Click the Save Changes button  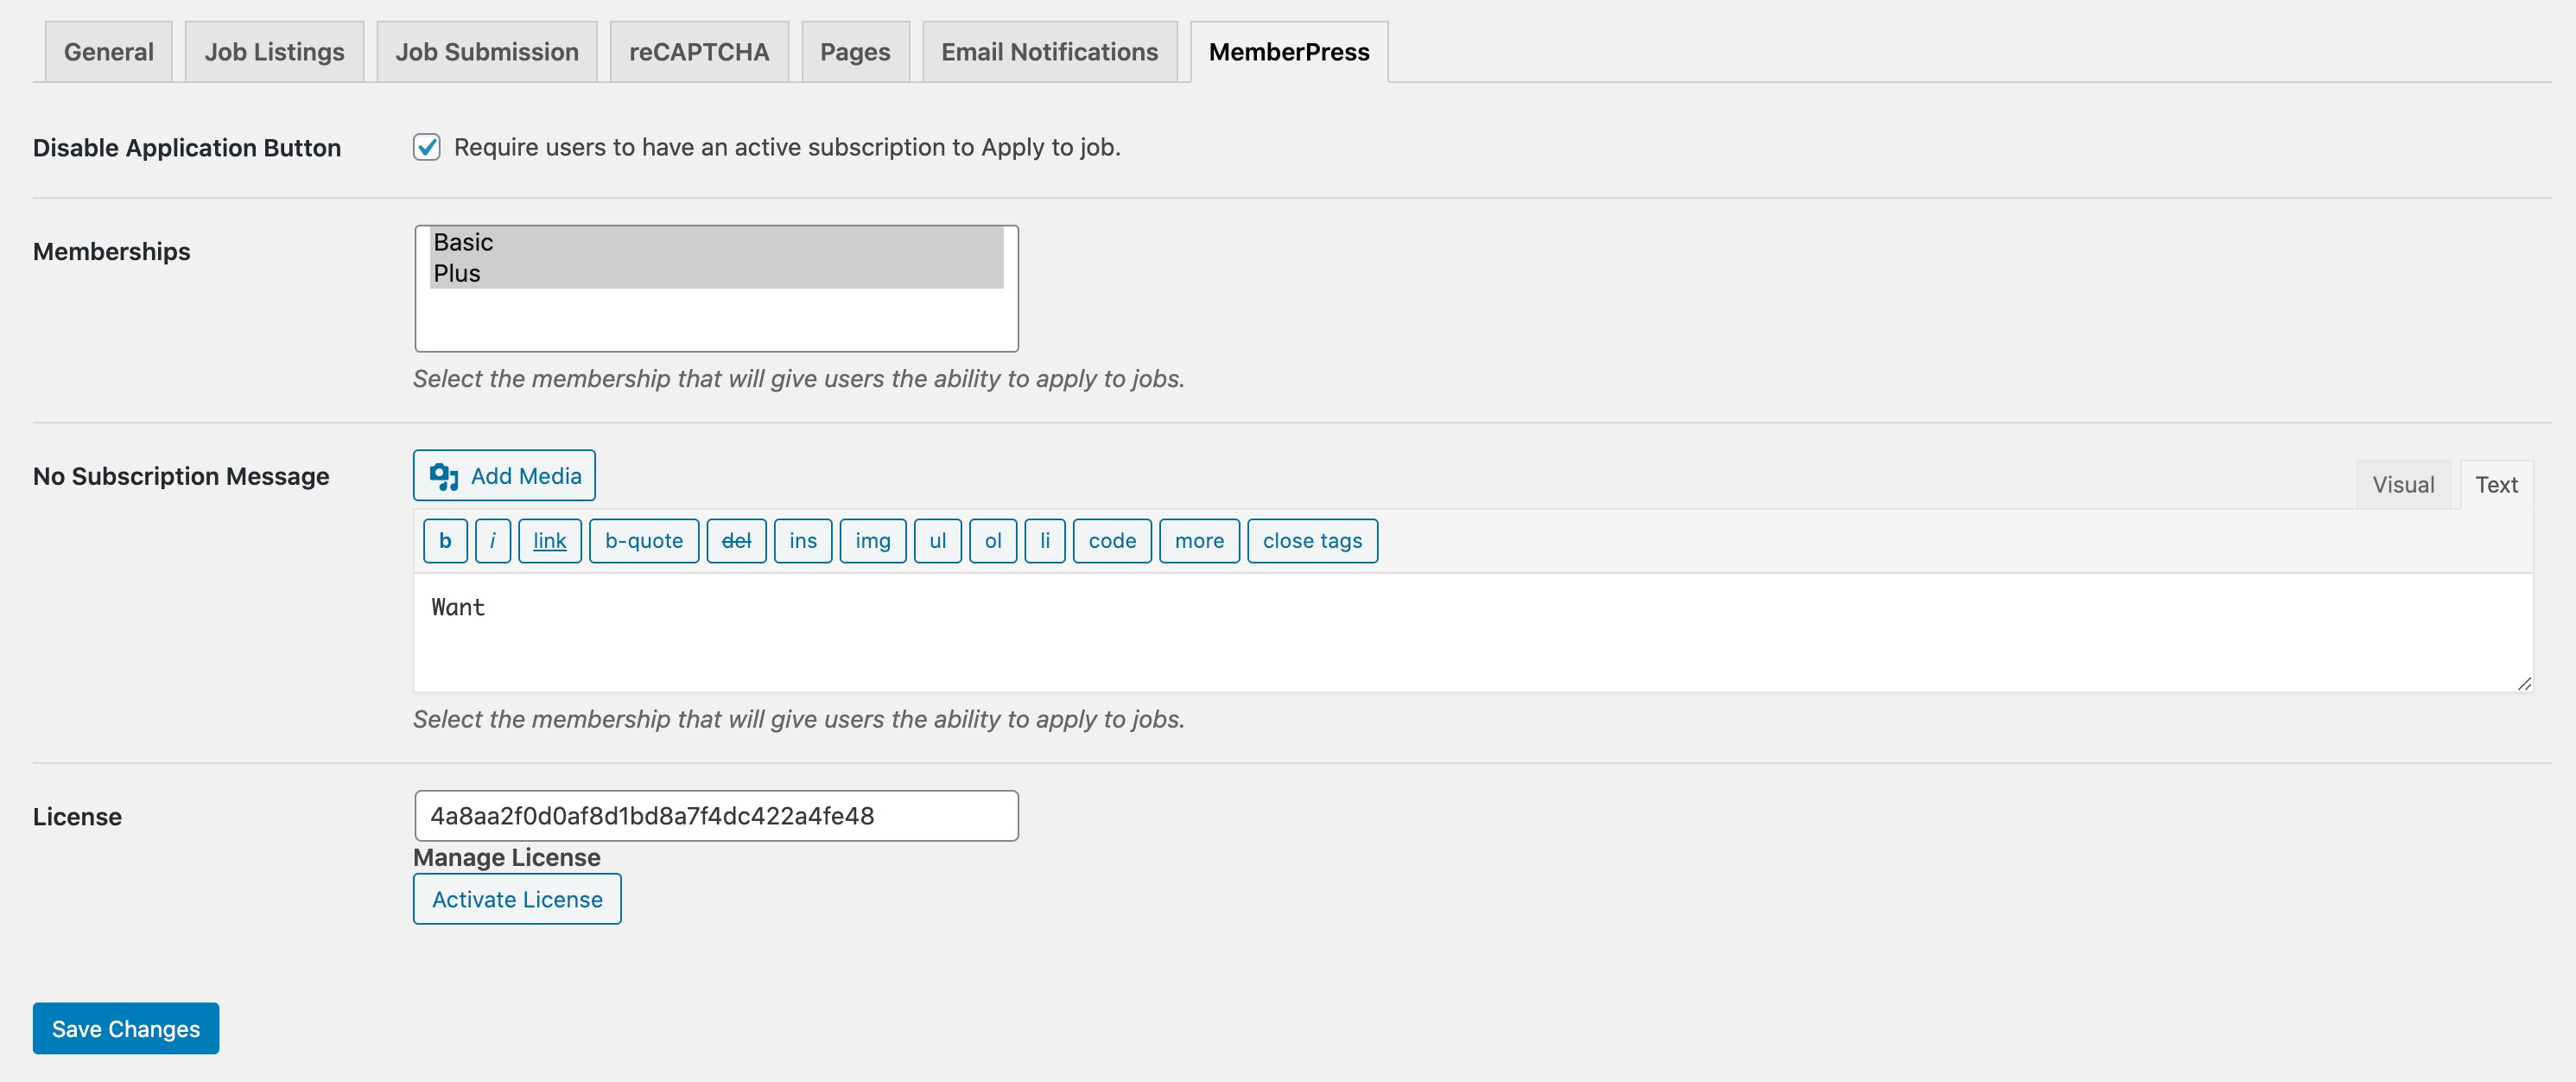[126, 1029]
